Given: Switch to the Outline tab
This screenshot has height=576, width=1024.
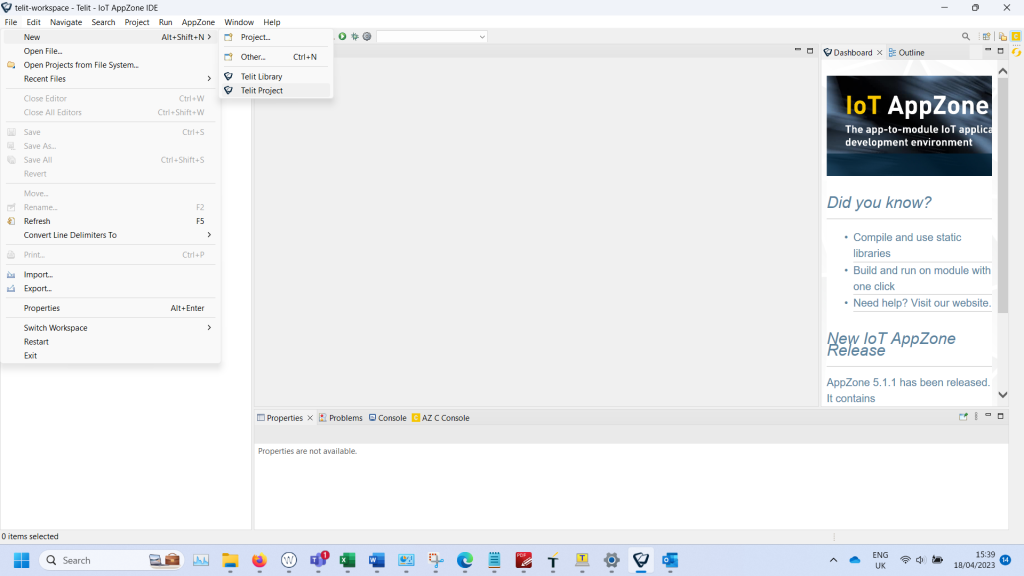Looking at the screenshot, I should (906, 53).
